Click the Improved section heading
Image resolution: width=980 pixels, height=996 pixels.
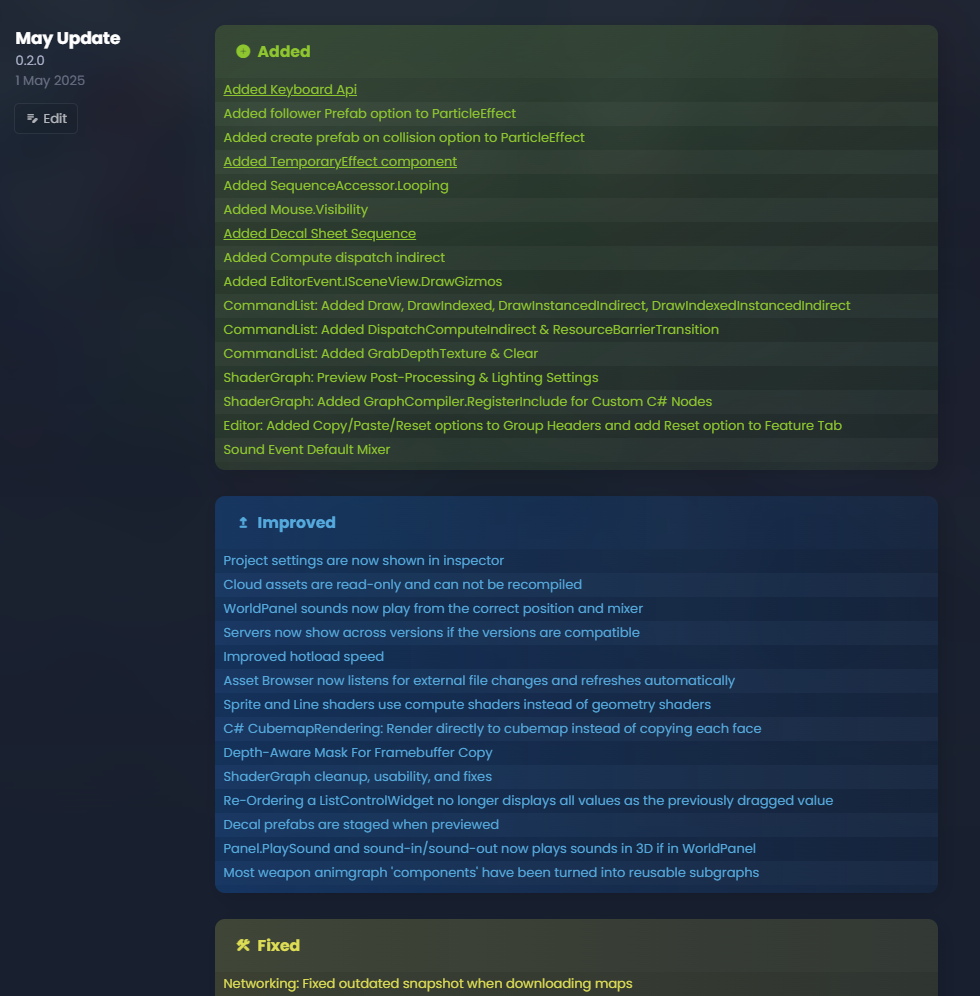[296, 522]
